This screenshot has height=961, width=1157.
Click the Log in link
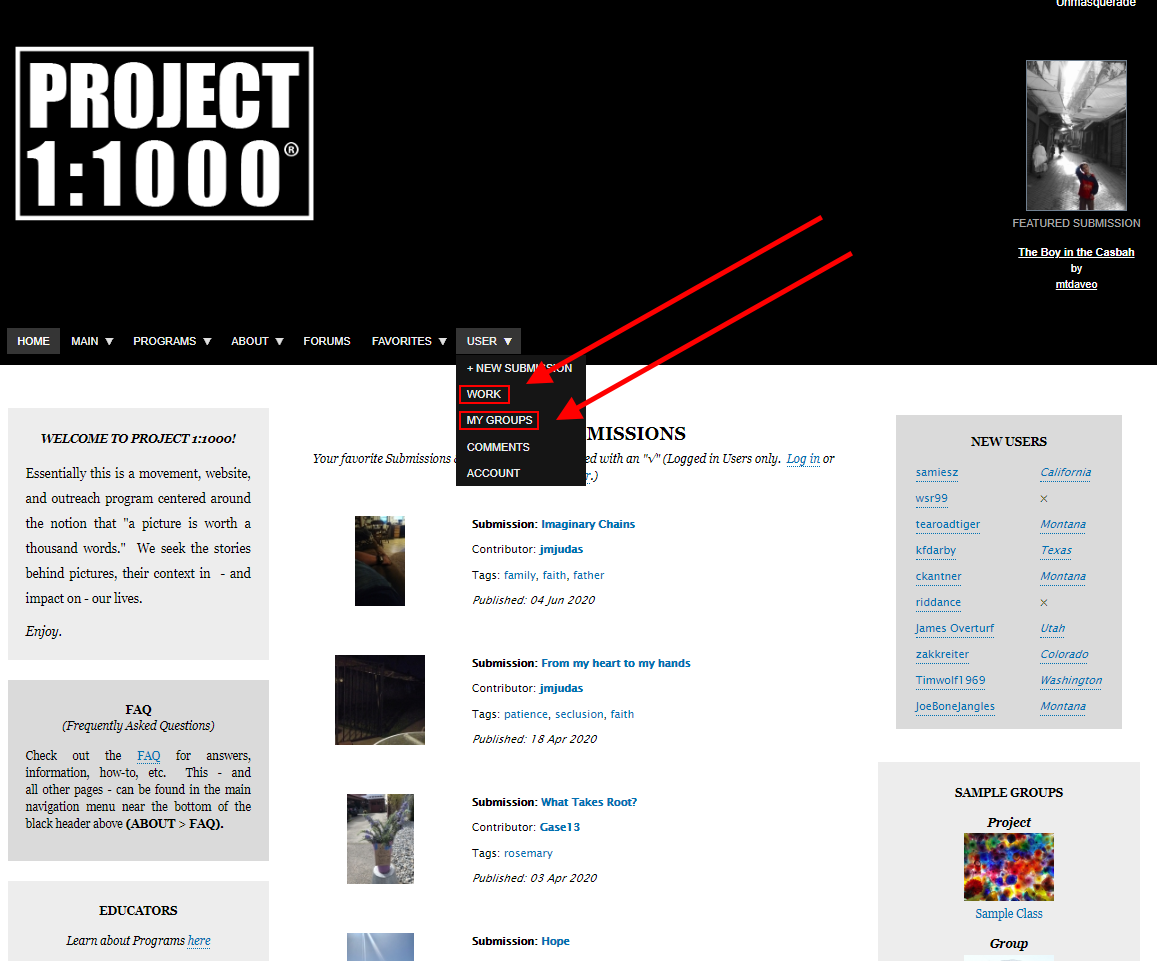[x=803, y=458]
